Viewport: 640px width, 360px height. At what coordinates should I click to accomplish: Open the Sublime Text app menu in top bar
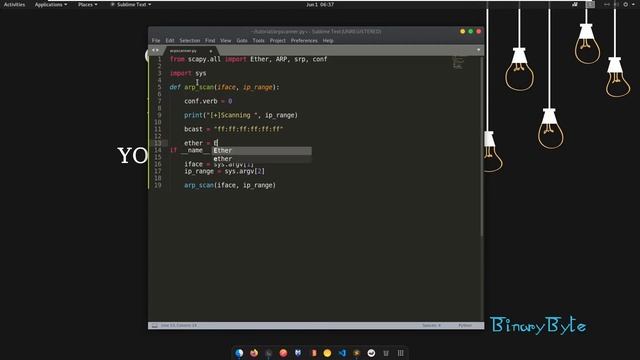pos(131,4)
